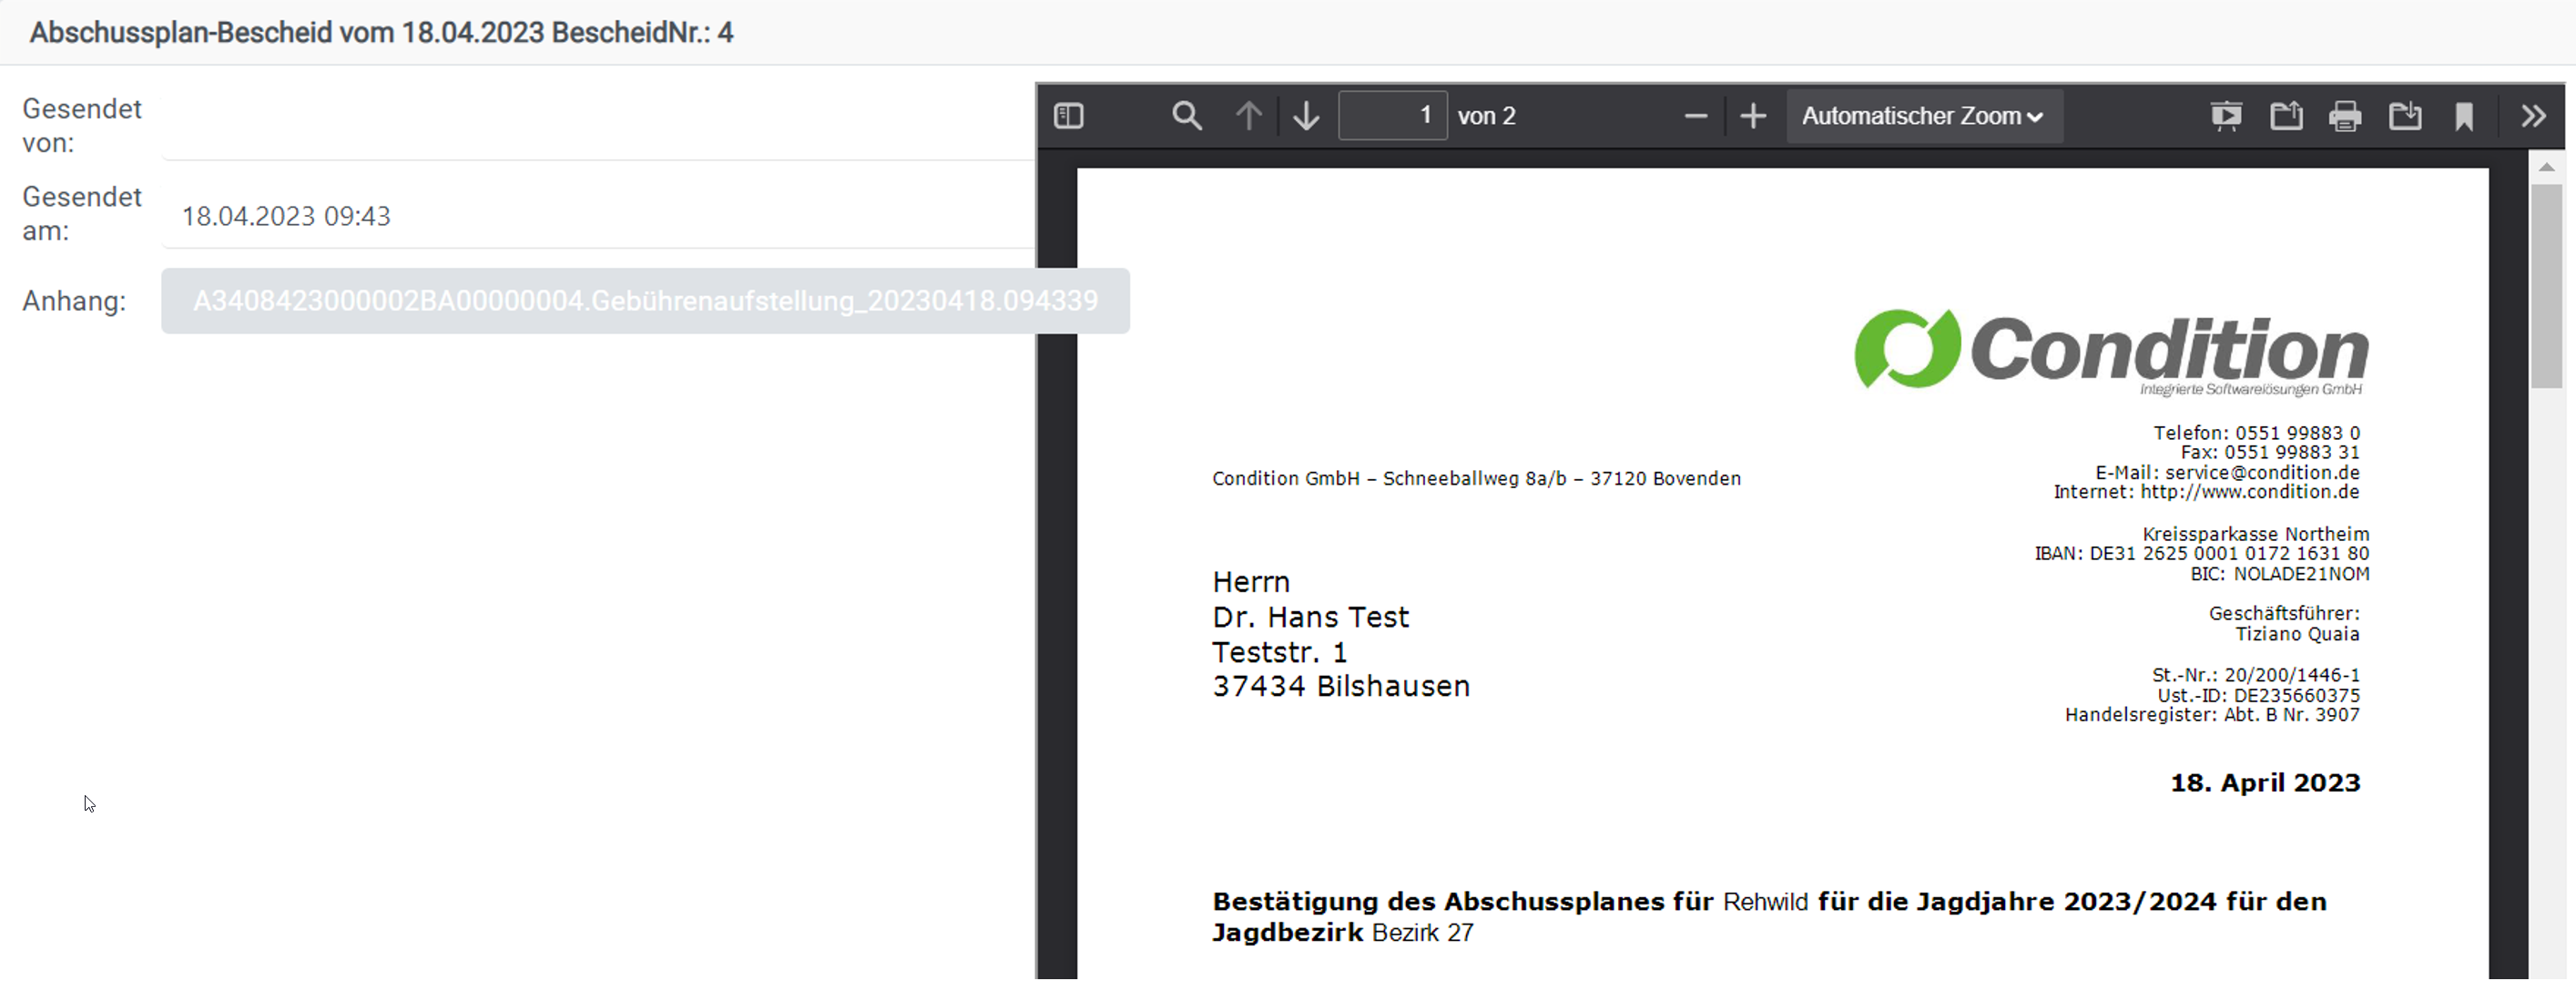Switch to presentation mode
The height and width of the screenshot is (981, 2576).
2226,116
